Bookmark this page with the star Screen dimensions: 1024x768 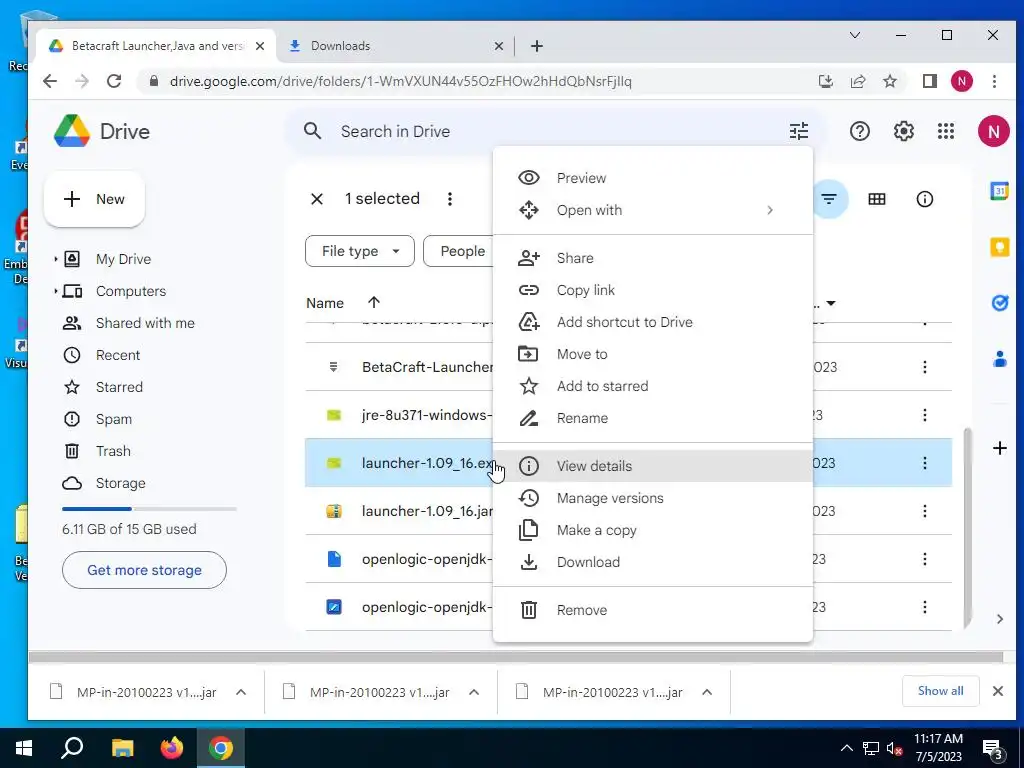889,81
